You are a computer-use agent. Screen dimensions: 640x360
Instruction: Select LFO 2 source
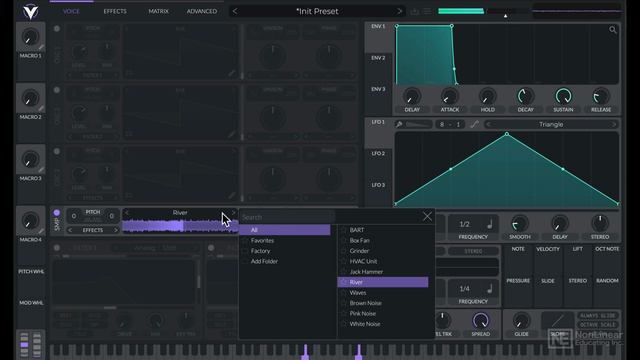(378, 153)
